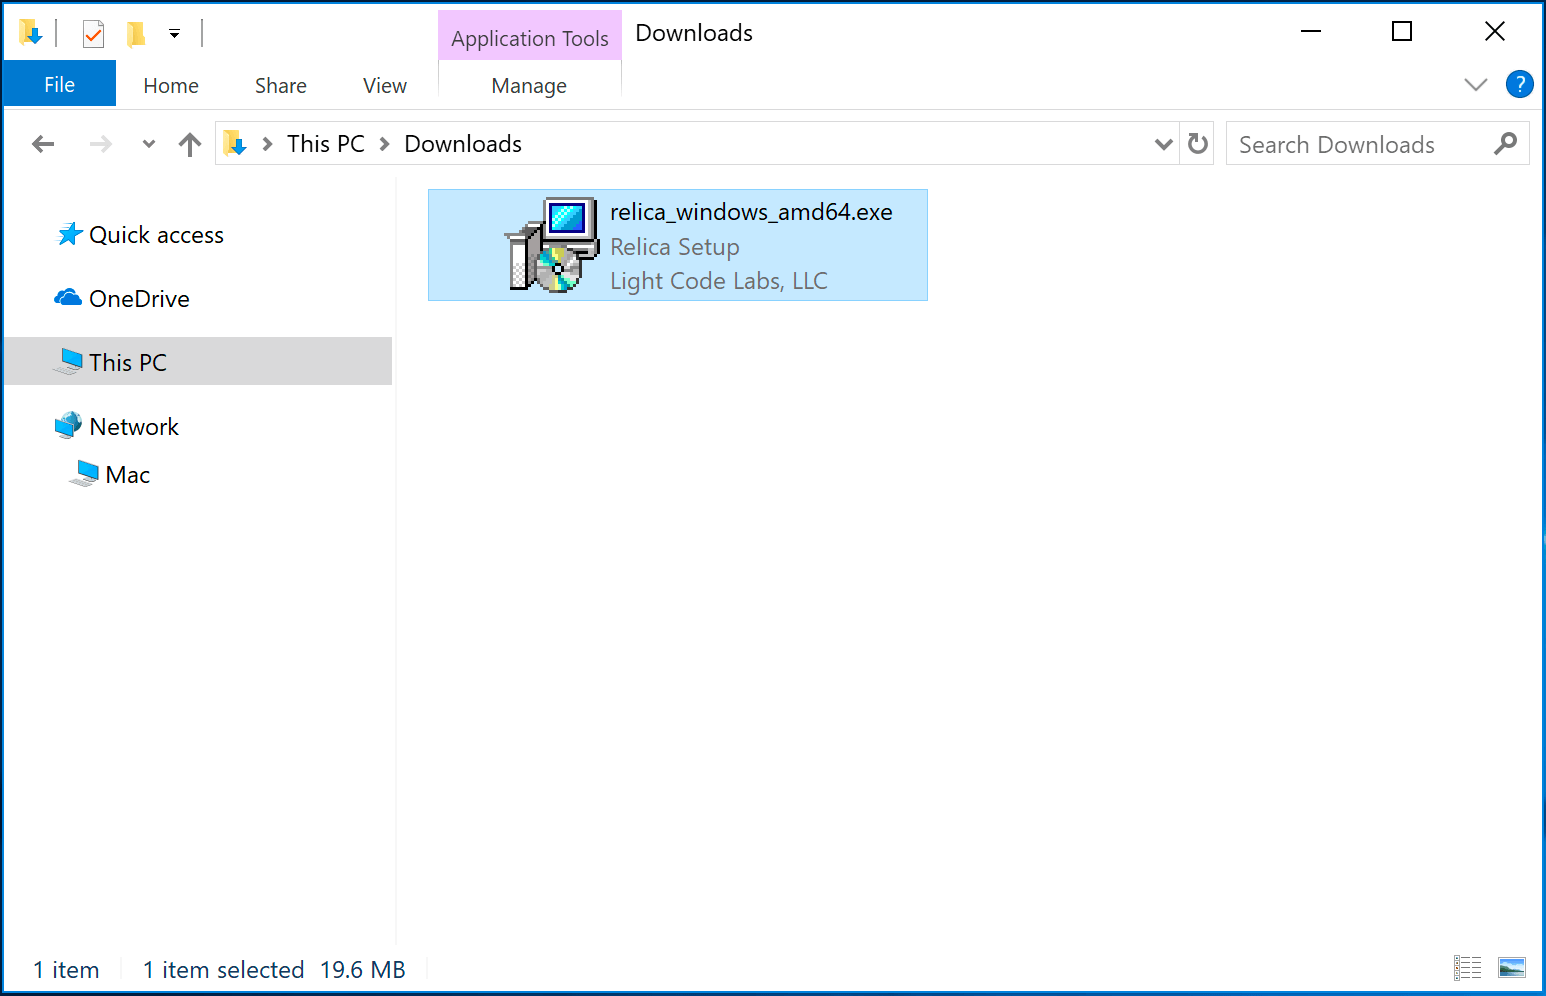Select Network in the navigation pane
This screenshot has width=1546, height=996.
[x=133, y=426]
